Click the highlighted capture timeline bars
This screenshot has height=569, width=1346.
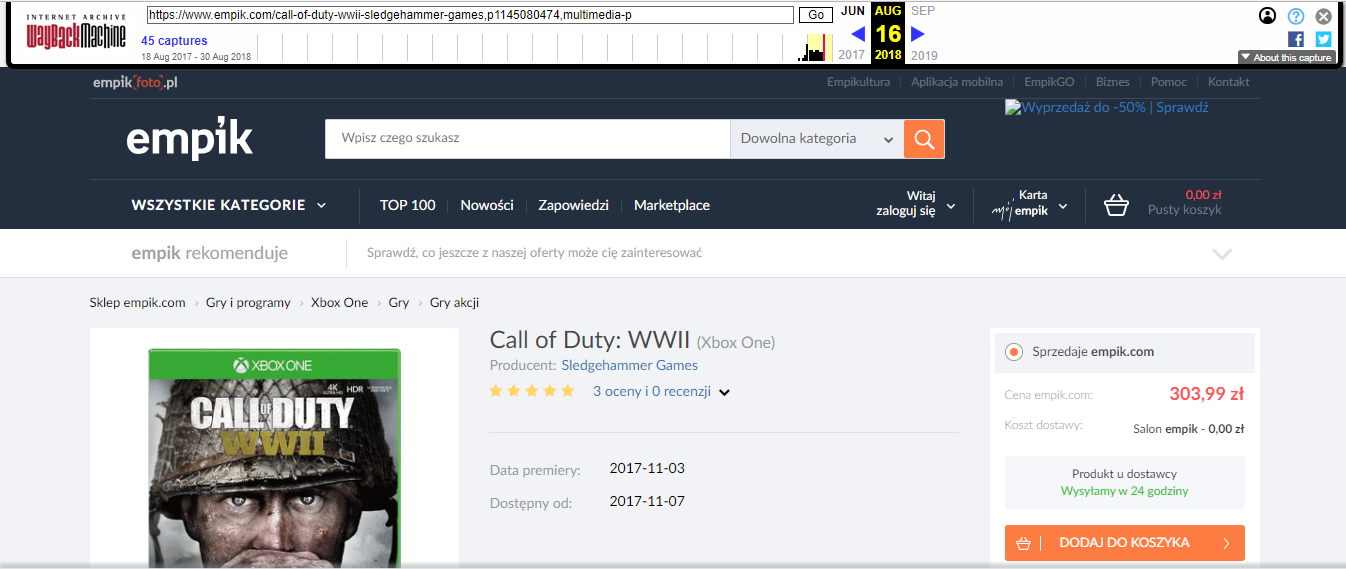point(817,46)
